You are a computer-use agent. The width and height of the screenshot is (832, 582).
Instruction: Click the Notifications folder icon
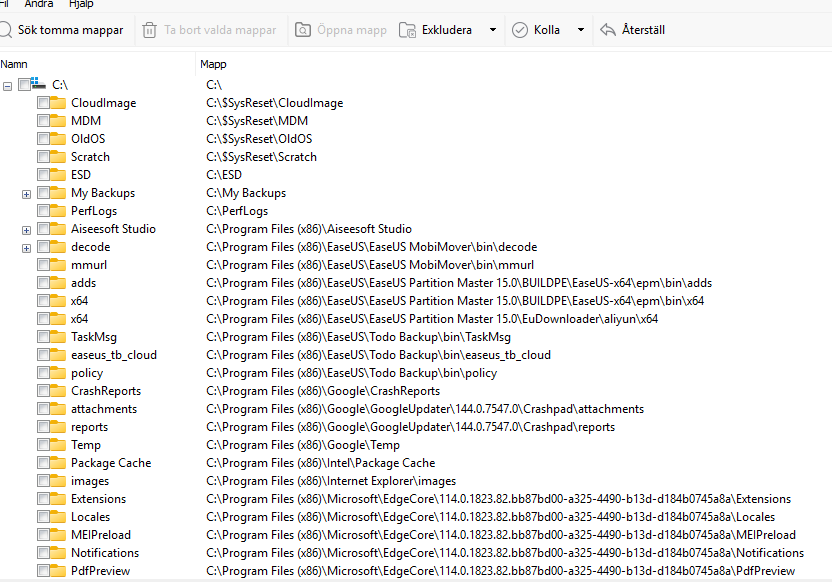[58, 553]
